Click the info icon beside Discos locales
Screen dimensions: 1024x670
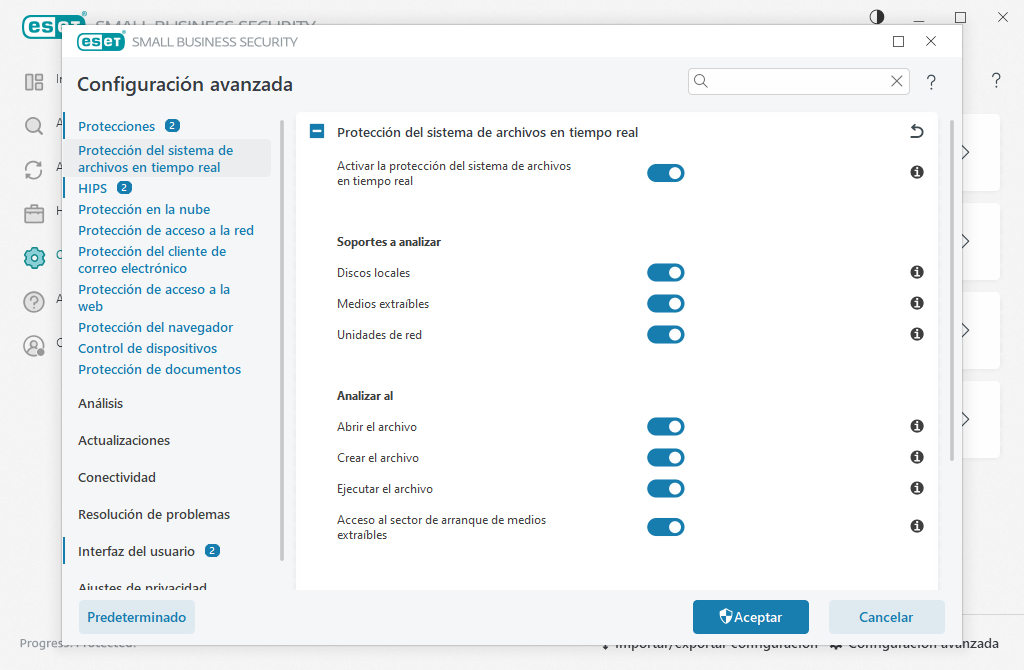click(x=916, y=272)
